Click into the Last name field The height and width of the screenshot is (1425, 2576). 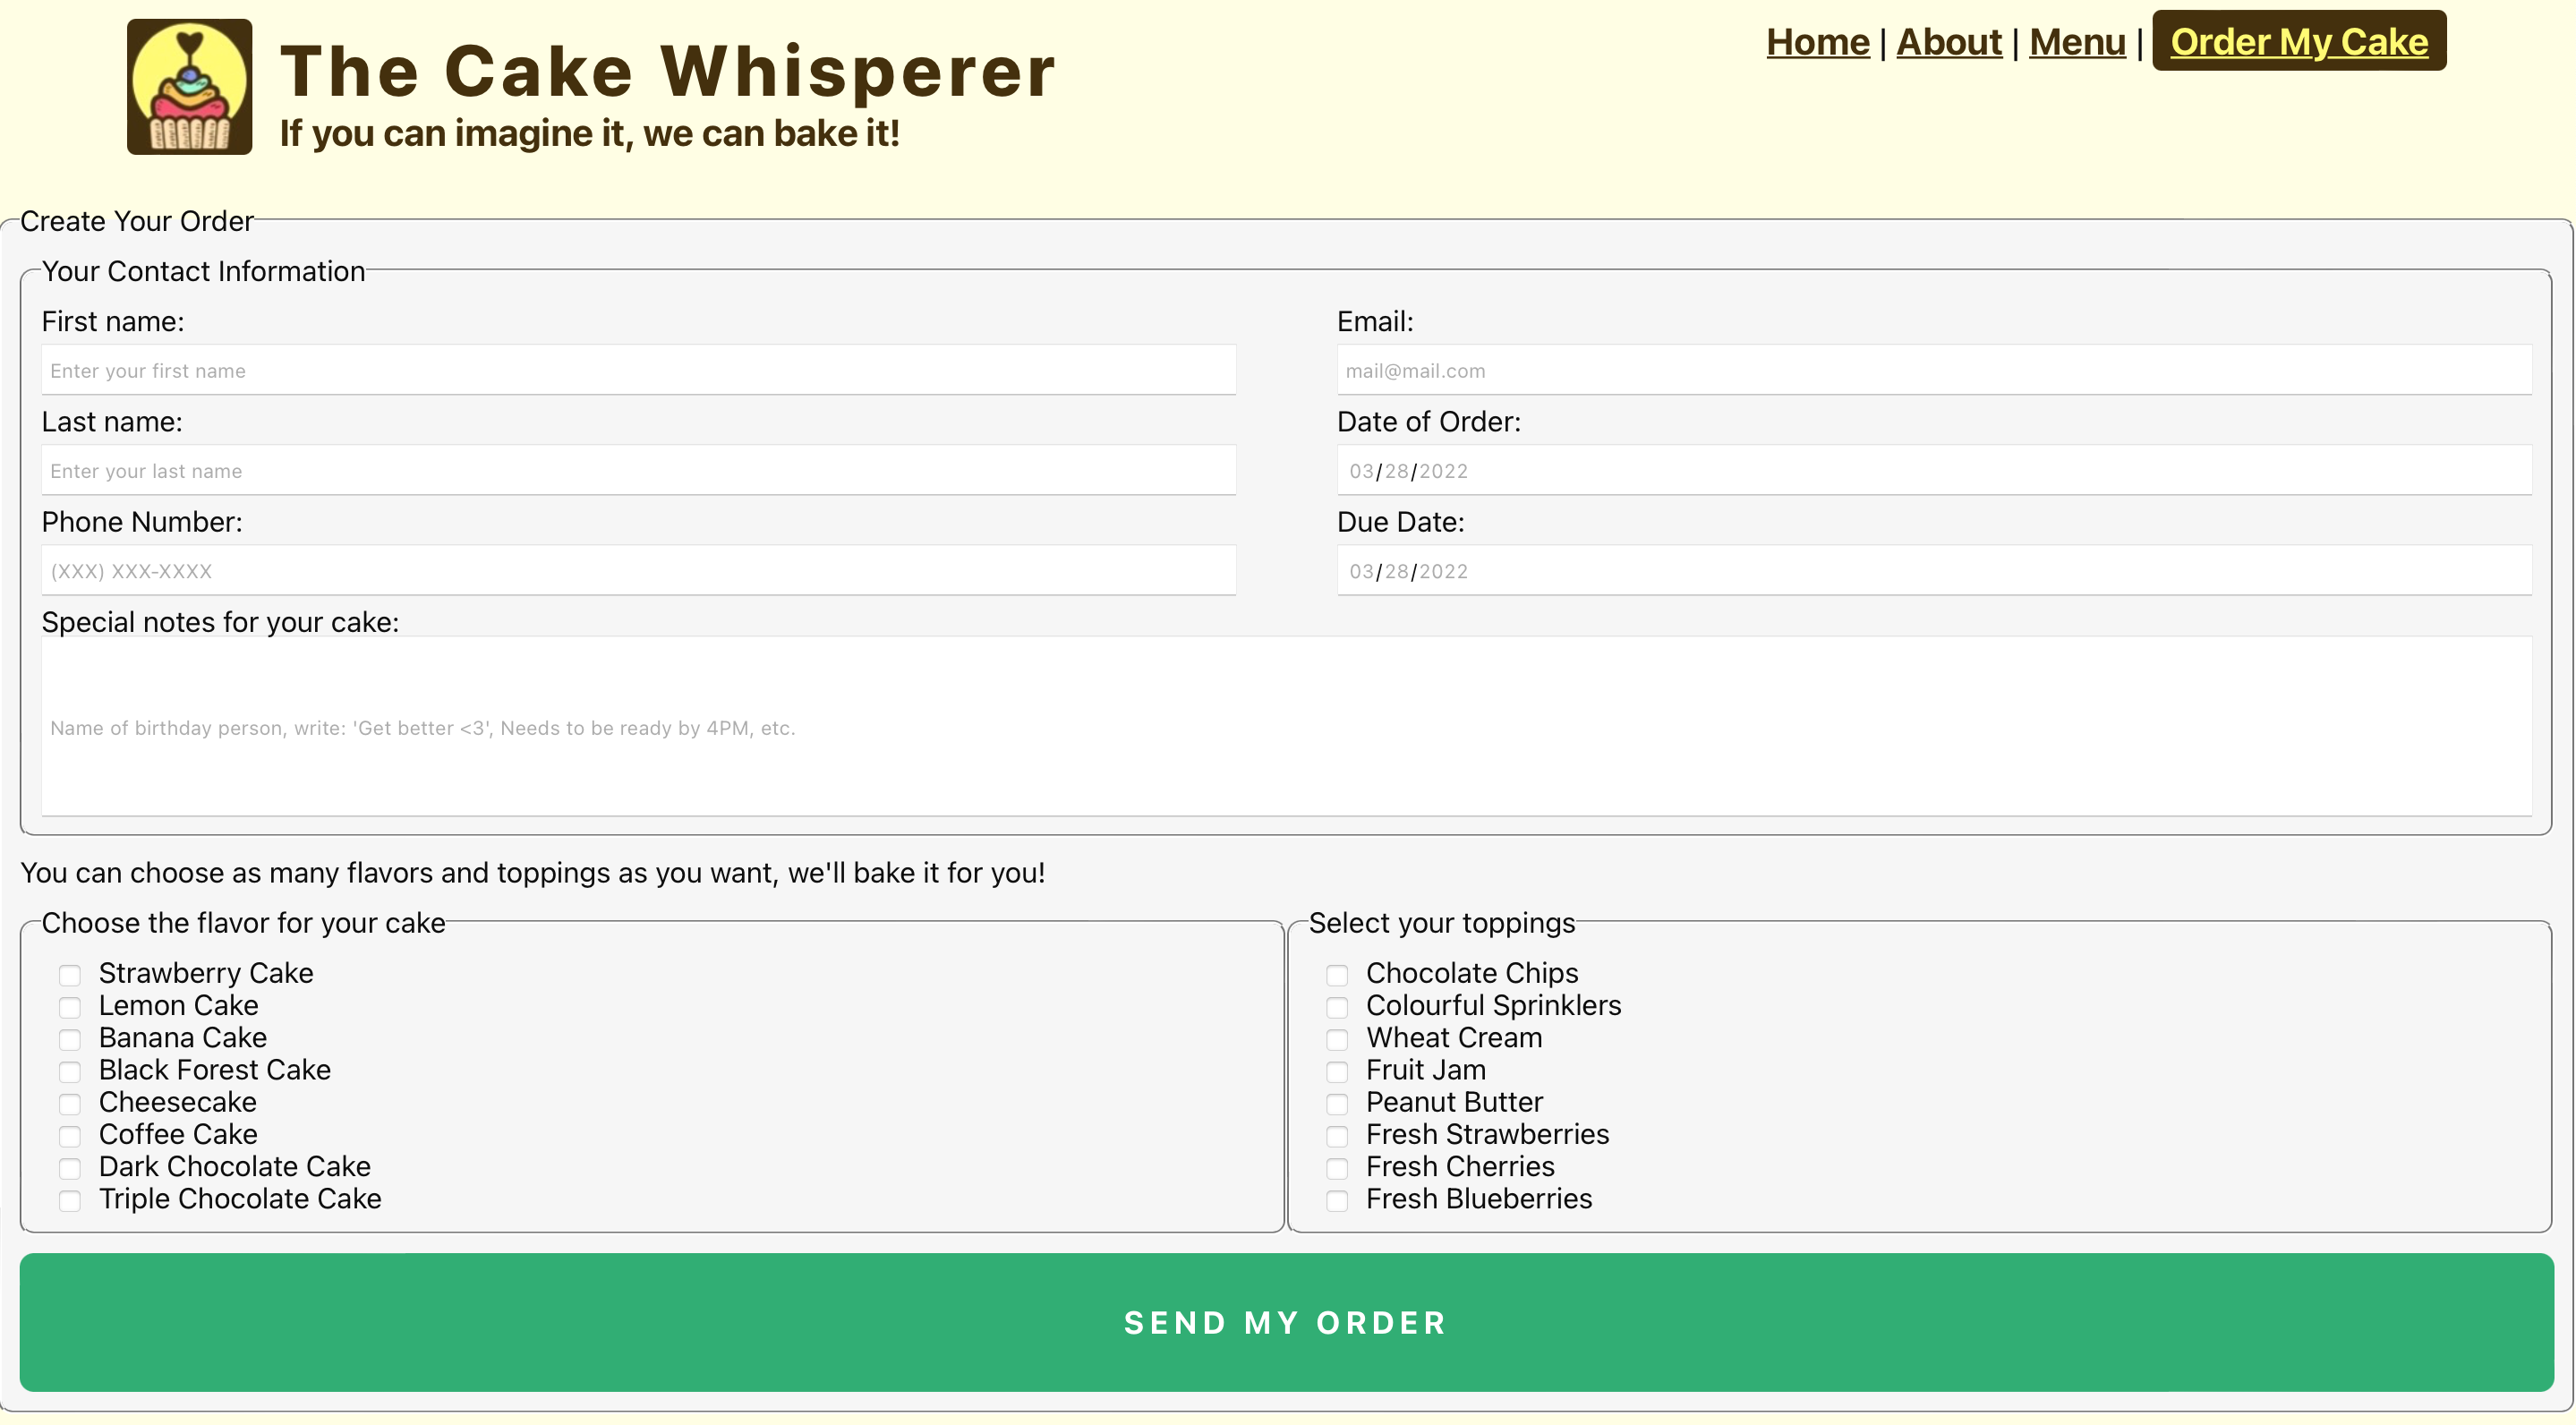pos(638,470)
